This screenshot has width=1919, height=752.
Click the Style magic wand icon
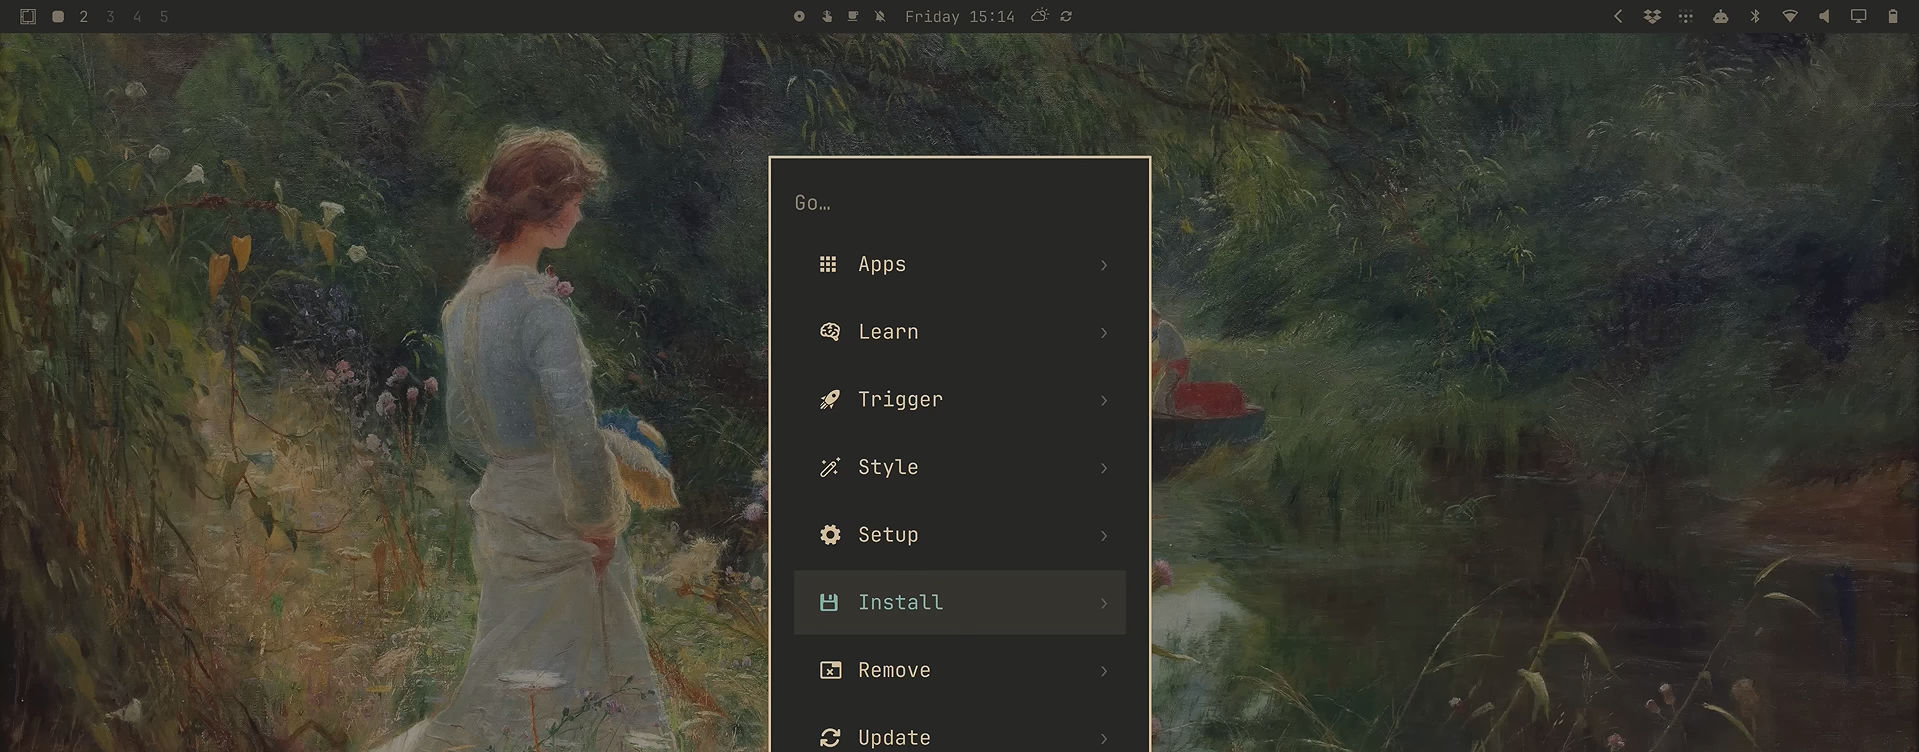(x=829, y=467)
